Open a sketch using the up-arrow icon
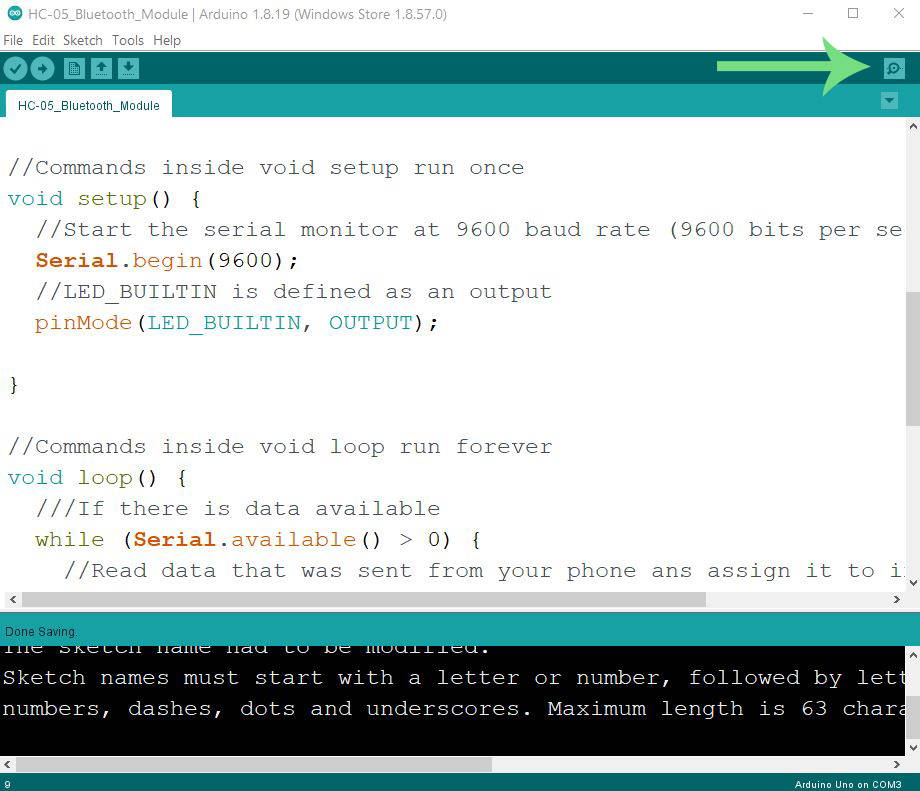 pos(102,69)
